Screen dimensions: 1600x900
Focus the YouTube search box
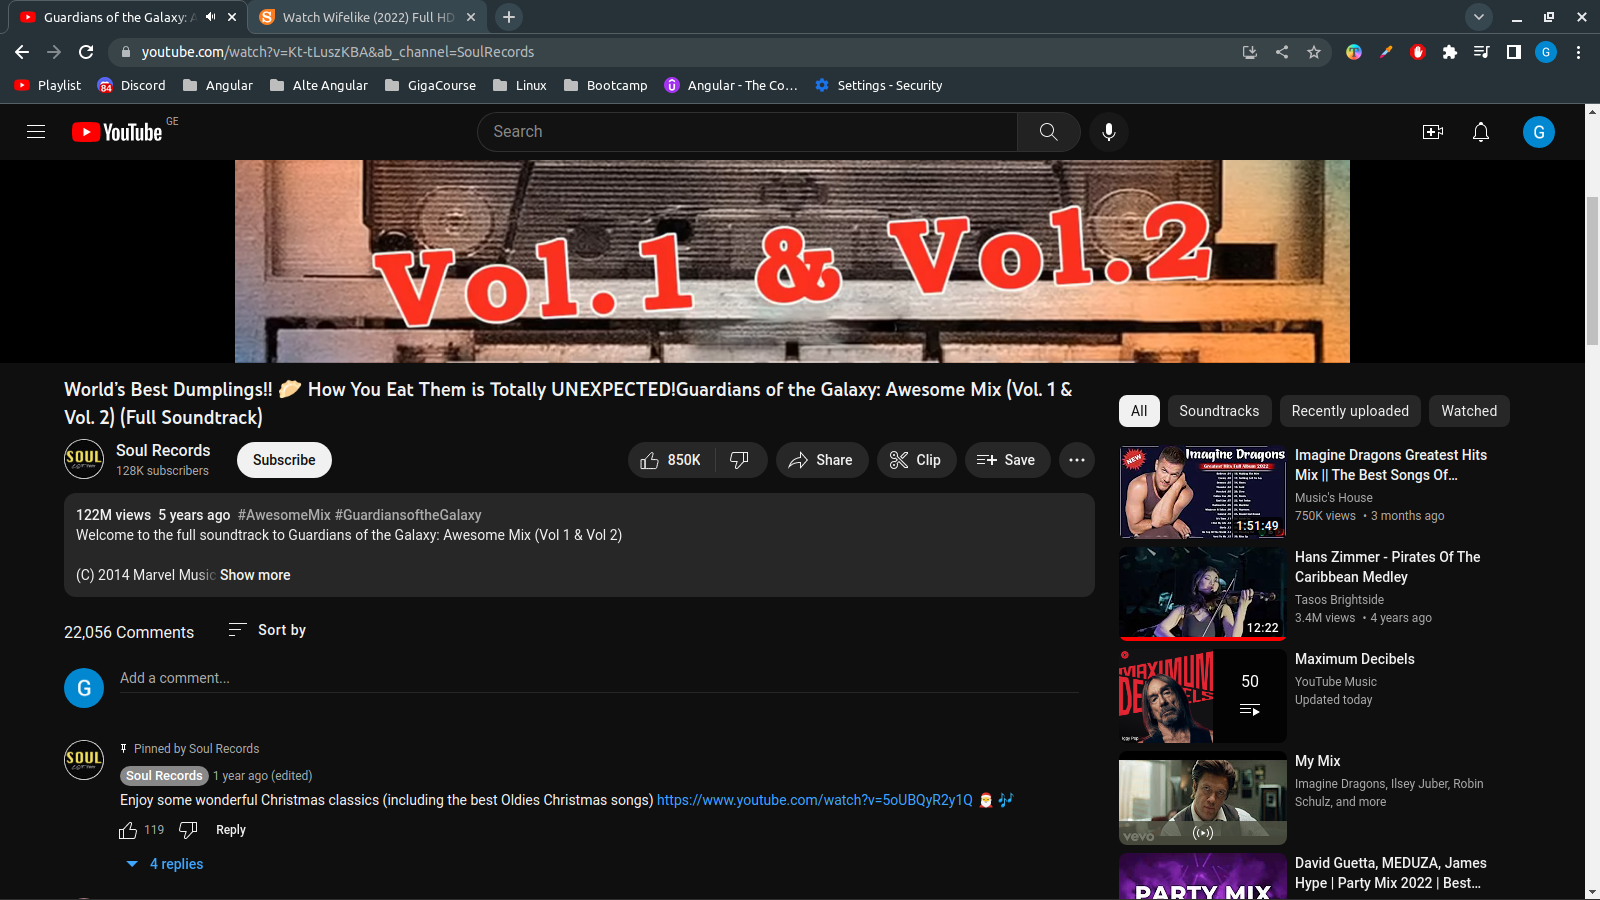pos(748,132)
